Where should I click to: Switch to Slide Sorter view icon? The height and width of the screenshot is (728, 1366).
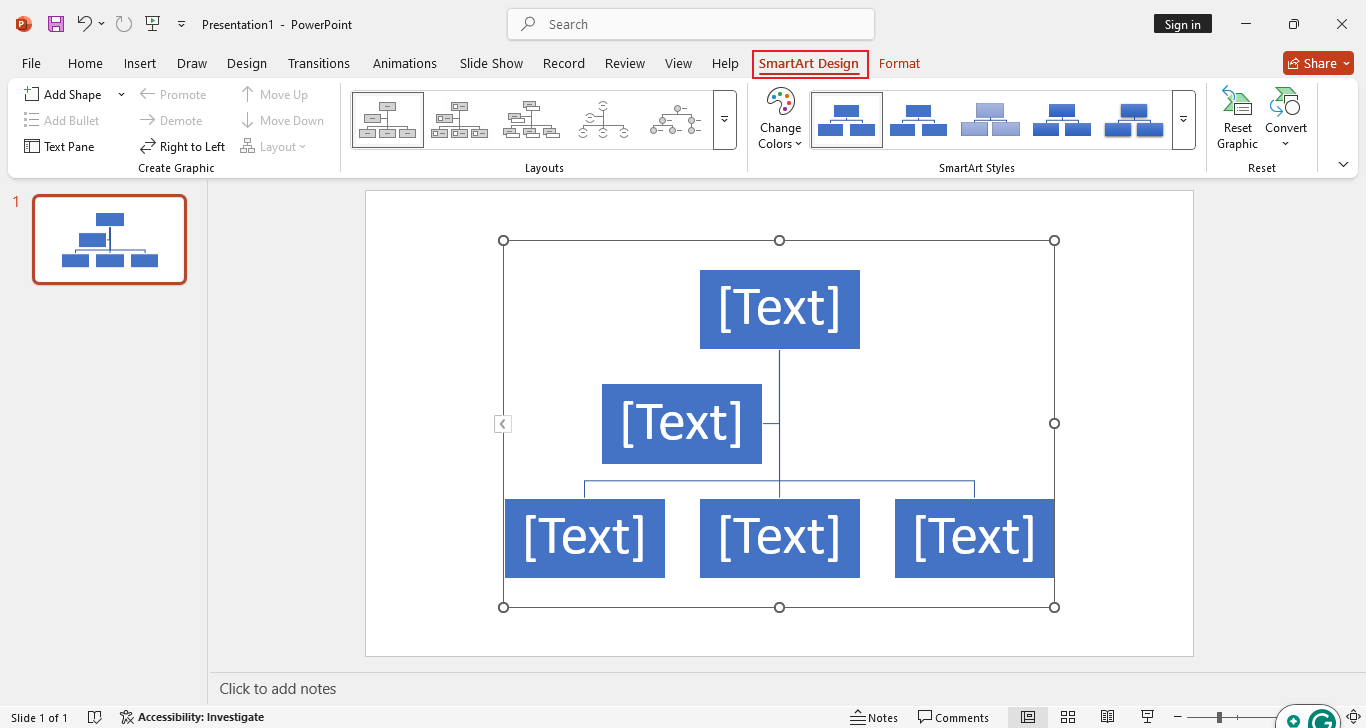click(1068, 717)
